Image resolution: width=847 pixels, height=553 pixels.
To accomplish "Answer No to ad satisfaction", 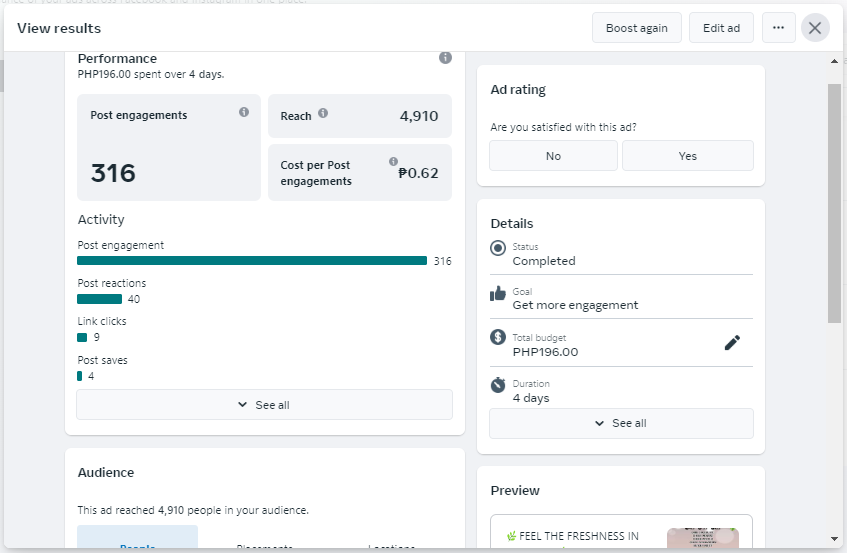I will (553, 156).
